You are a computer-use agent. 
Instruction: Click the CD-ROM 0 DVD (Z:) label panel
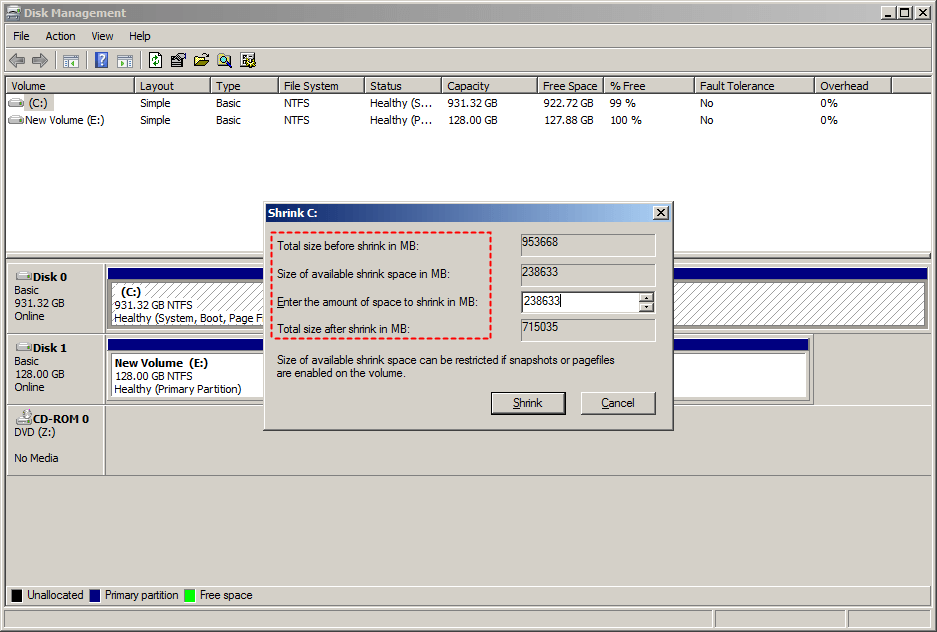[56, 440]
